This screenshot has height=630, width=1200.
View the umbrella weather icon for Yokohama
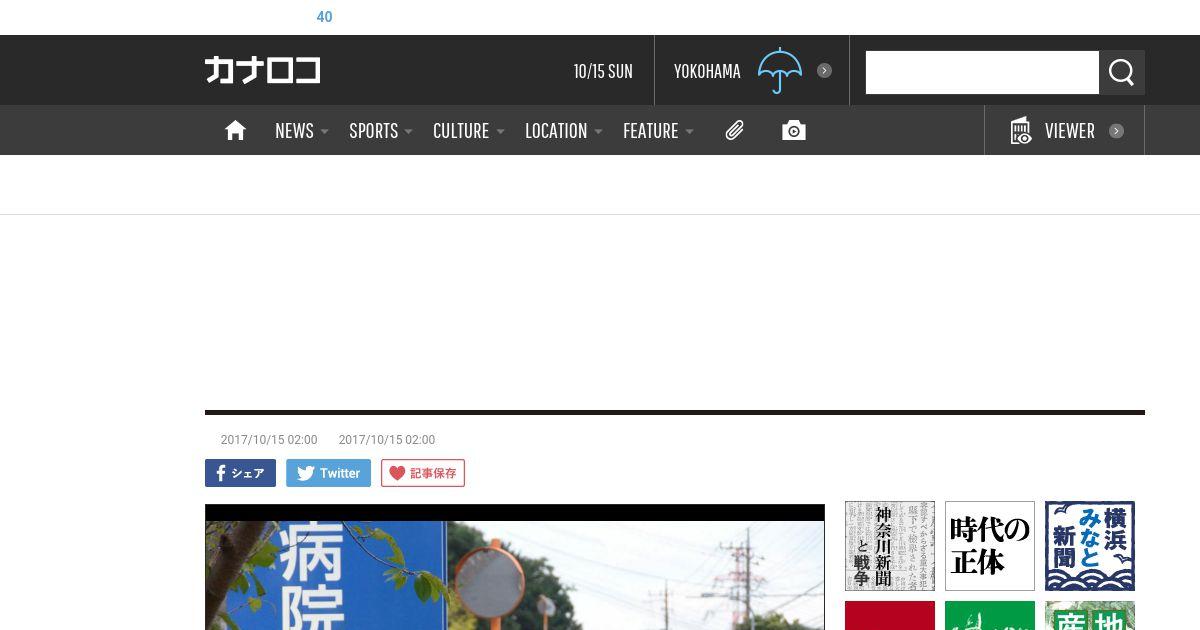tap(780, 70)
